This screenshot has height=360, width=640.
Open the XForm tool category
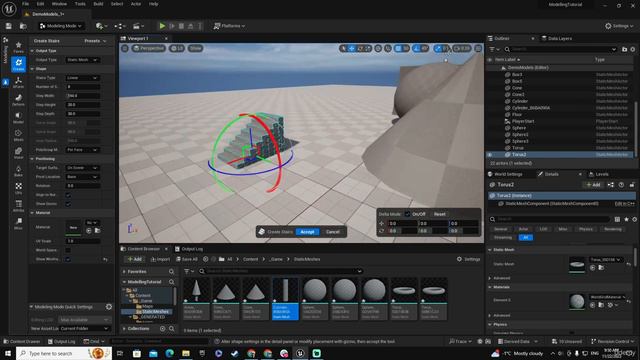pyautogui.click(x=18, y=82)
